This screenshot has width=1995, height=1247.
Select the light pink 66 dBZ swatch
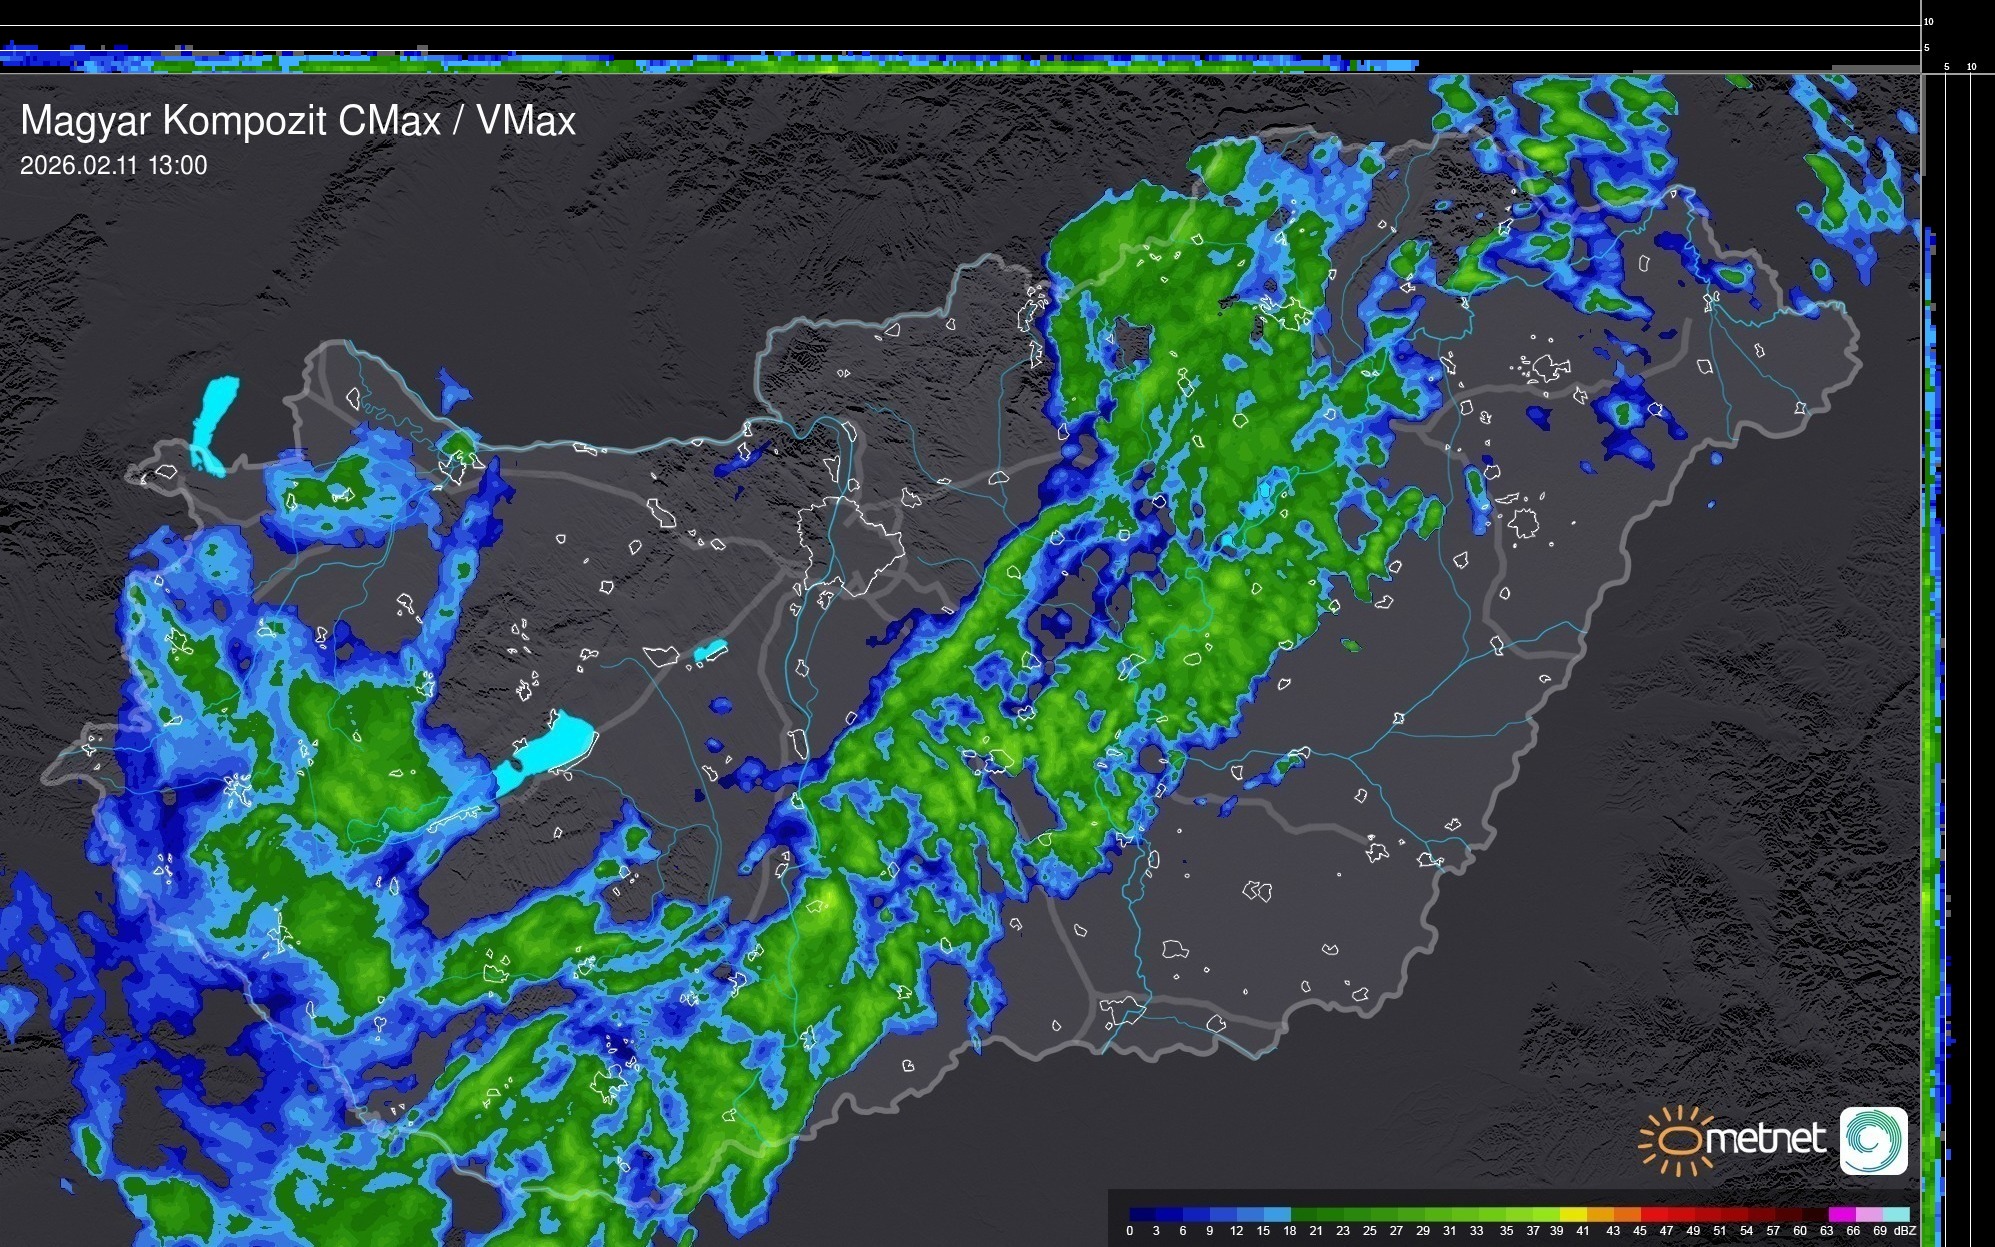pos(1869,1214)
